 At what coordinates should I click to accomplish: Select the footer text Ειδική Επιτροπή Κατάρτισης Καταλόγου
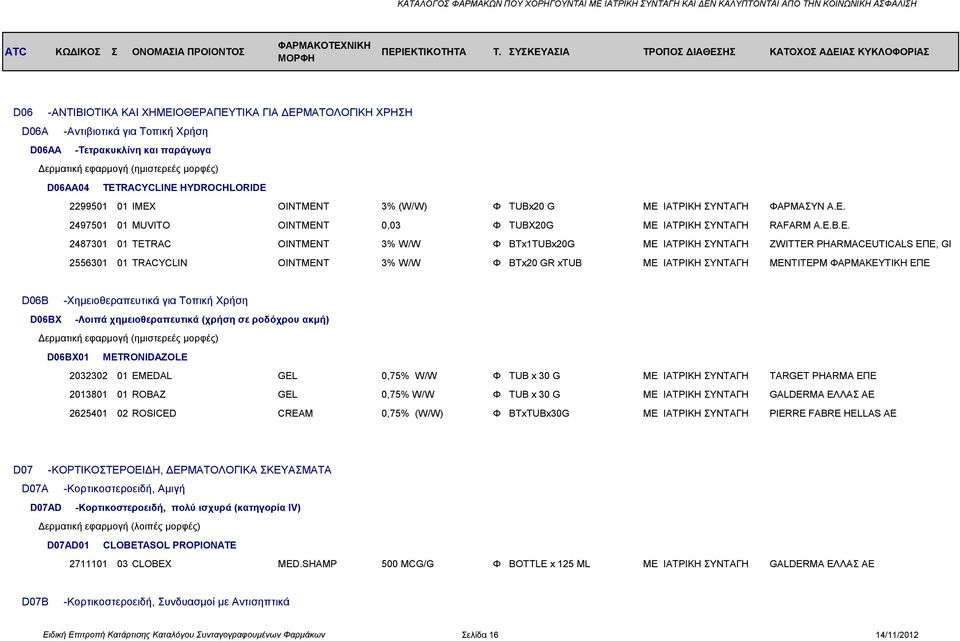pos(184,635)
